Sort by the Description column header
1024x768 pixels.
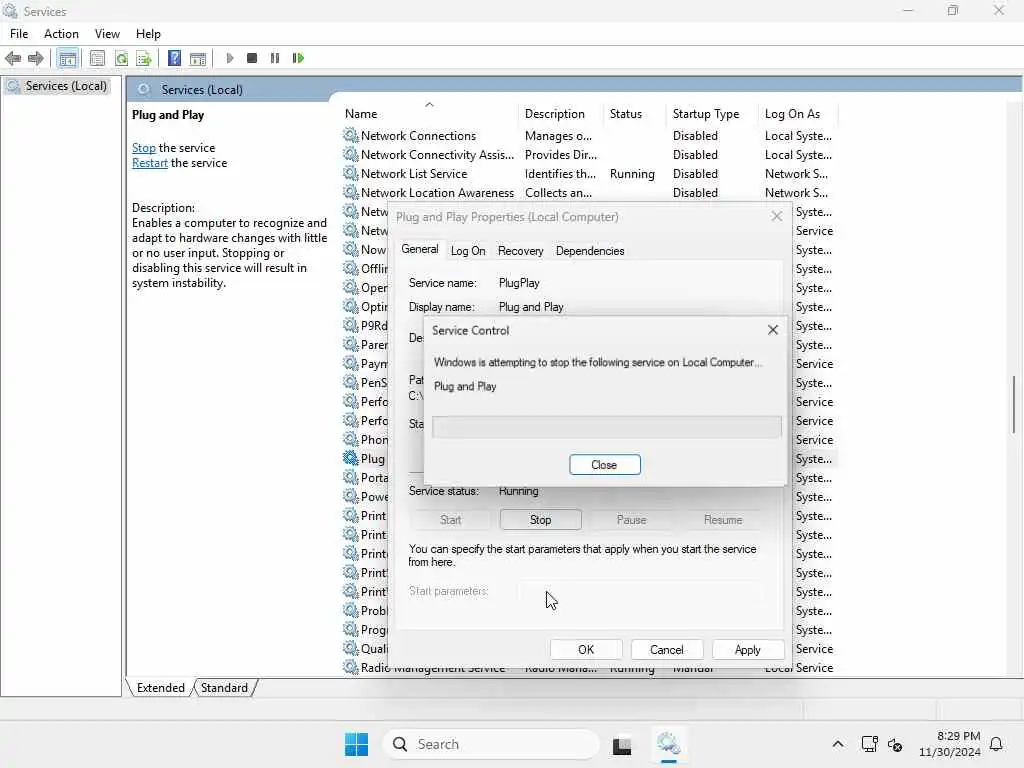coord(560,114)
